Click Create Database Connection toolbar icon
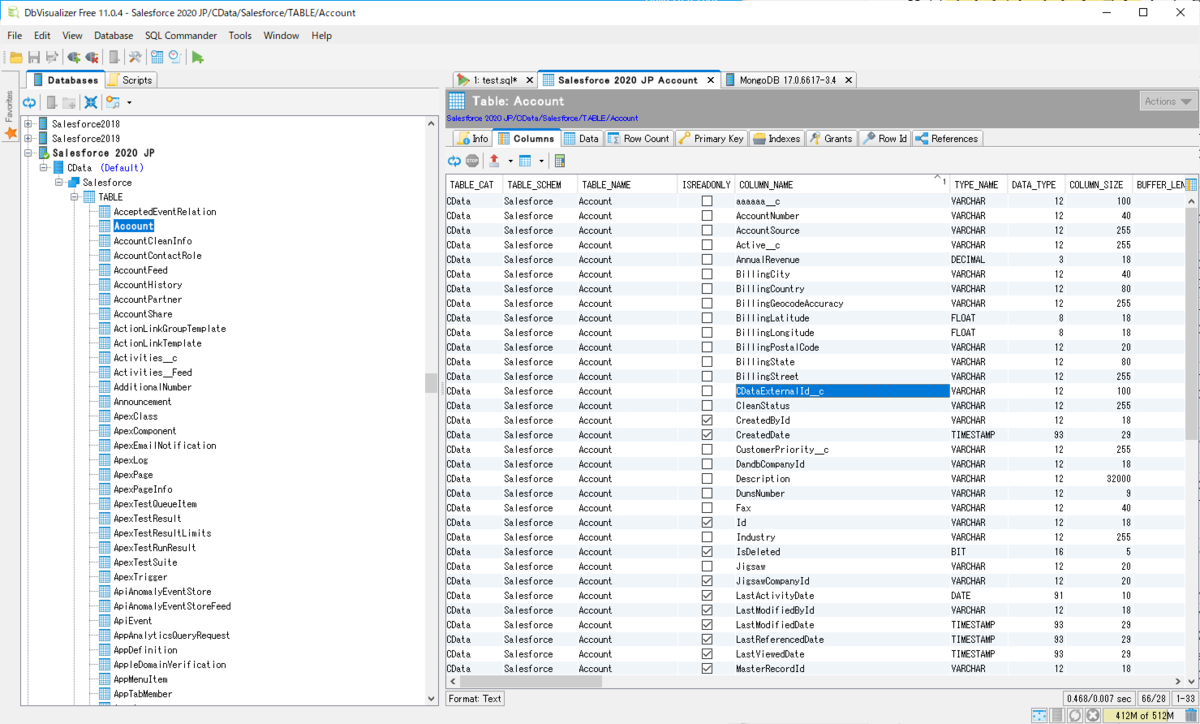Viewport: 1200px width, 724px height. click(114, 58)
